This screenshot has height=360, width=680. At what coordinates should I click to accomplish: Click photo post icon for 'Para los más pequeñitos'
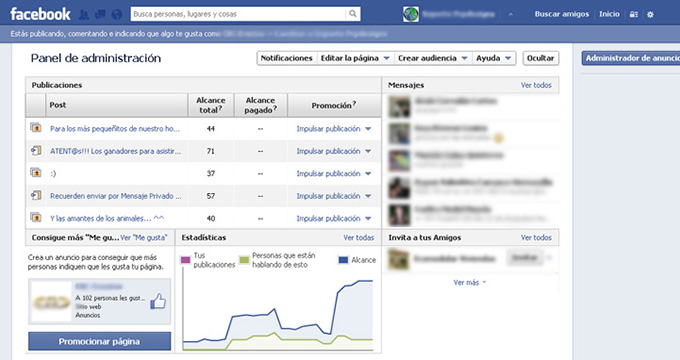click(x=36, y=128)
